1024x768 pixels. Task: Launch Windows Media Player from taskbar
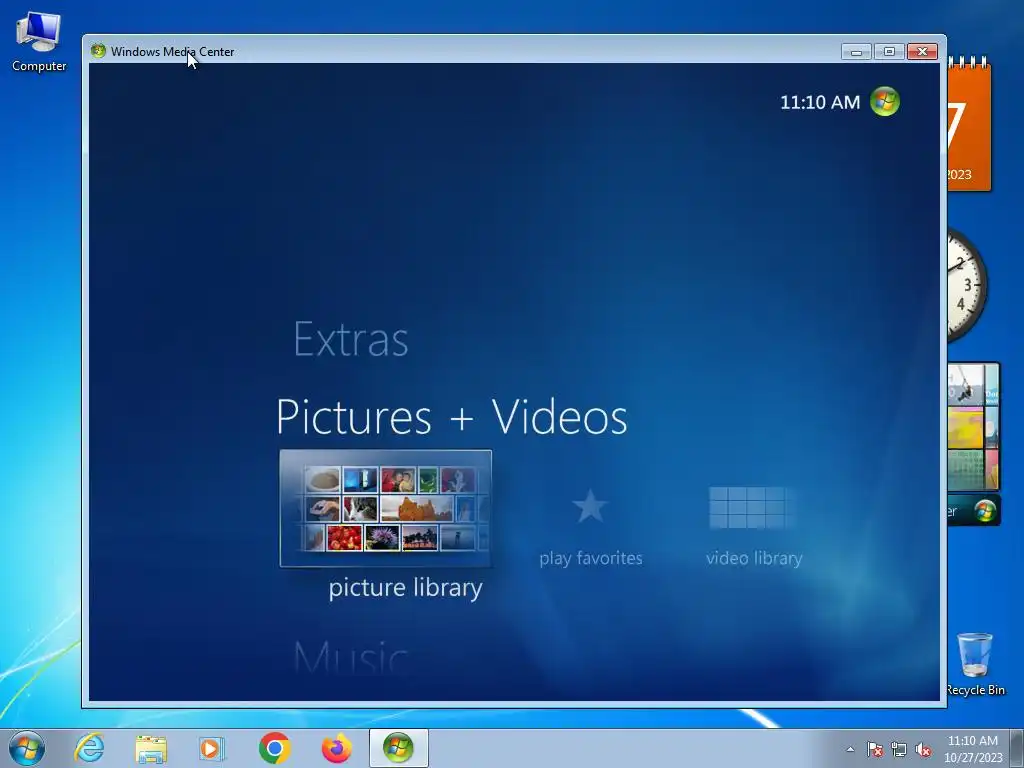pyautogui.click(x=212, y=748)
